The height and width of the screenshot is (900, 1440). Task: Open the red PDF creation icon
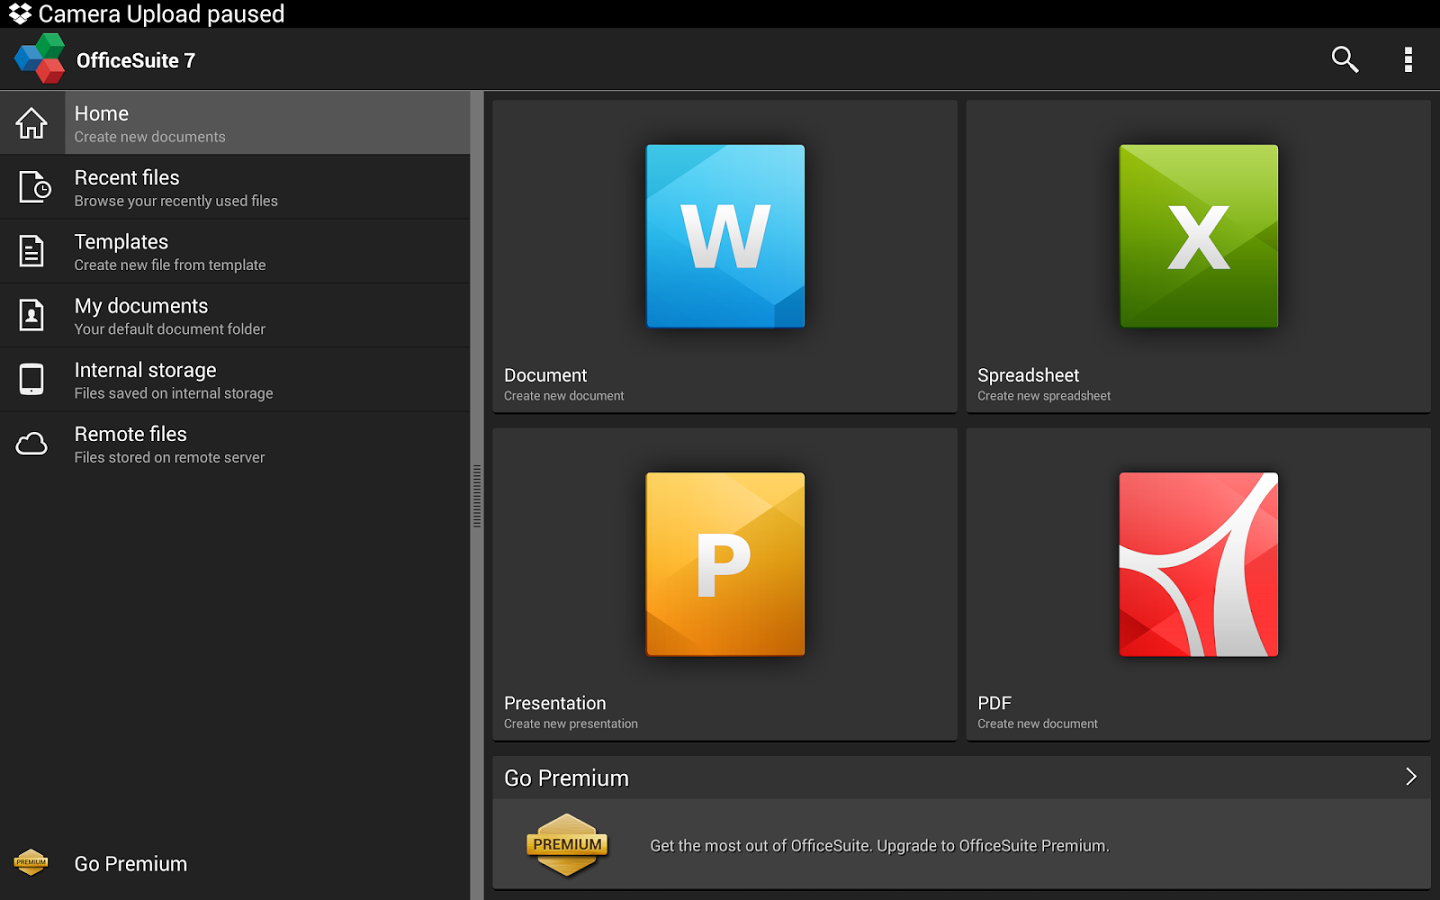click(x=1198, y=564)
